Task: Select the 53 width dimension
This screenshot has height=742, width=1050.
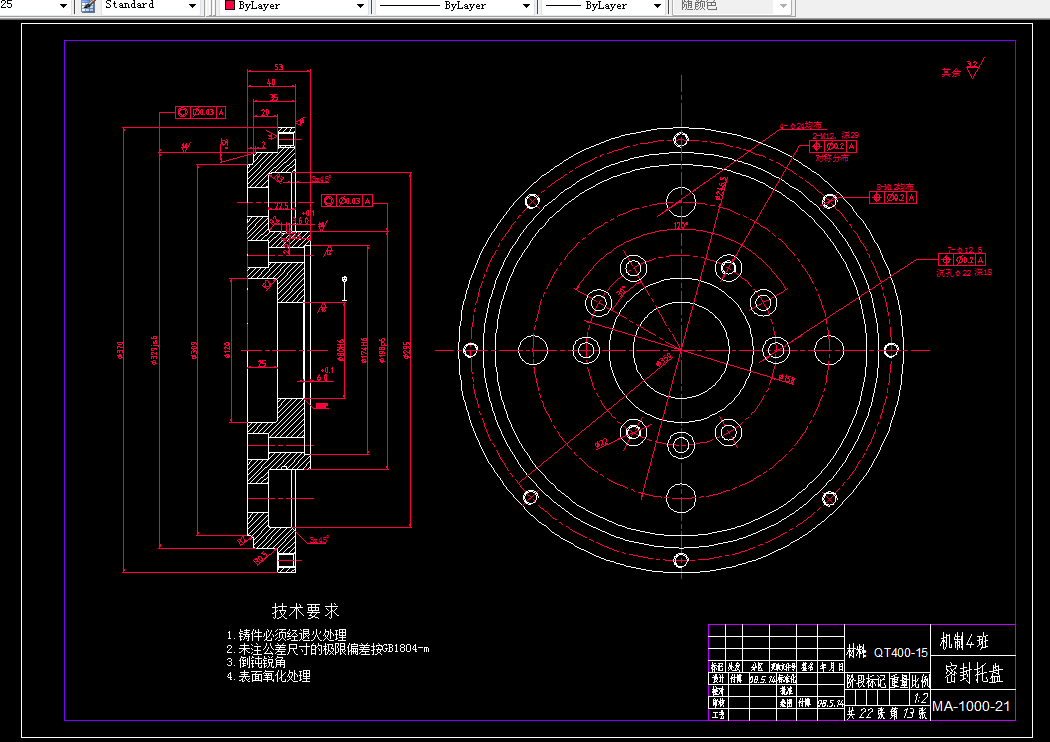Action: point(279,67)
